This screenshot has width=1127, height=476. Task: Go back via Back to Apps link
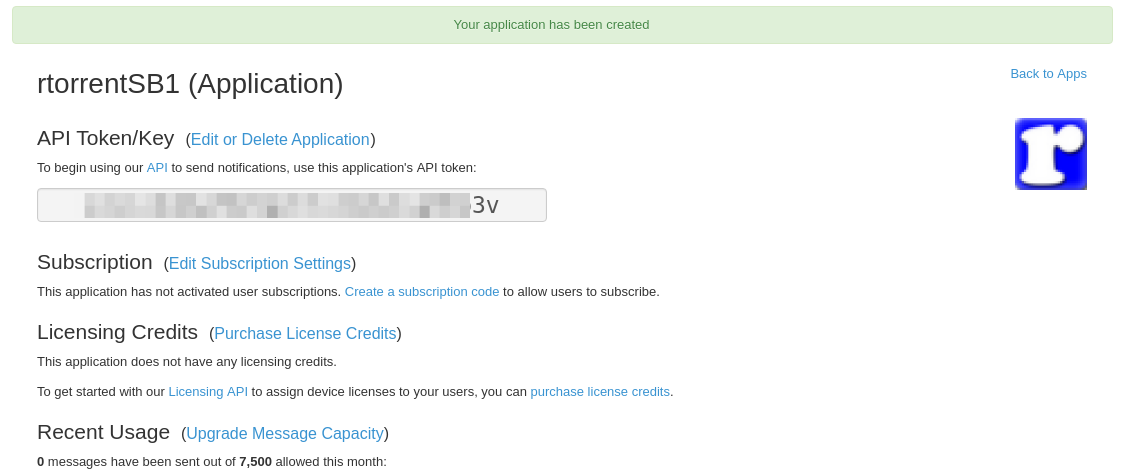point(1048,73)
